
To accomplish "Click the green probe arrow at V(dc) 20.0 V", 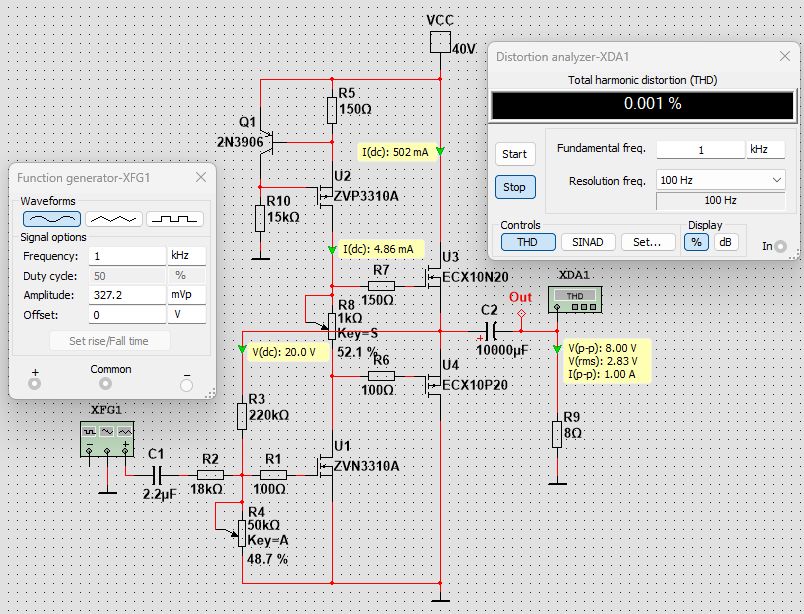I will point(242,349).
